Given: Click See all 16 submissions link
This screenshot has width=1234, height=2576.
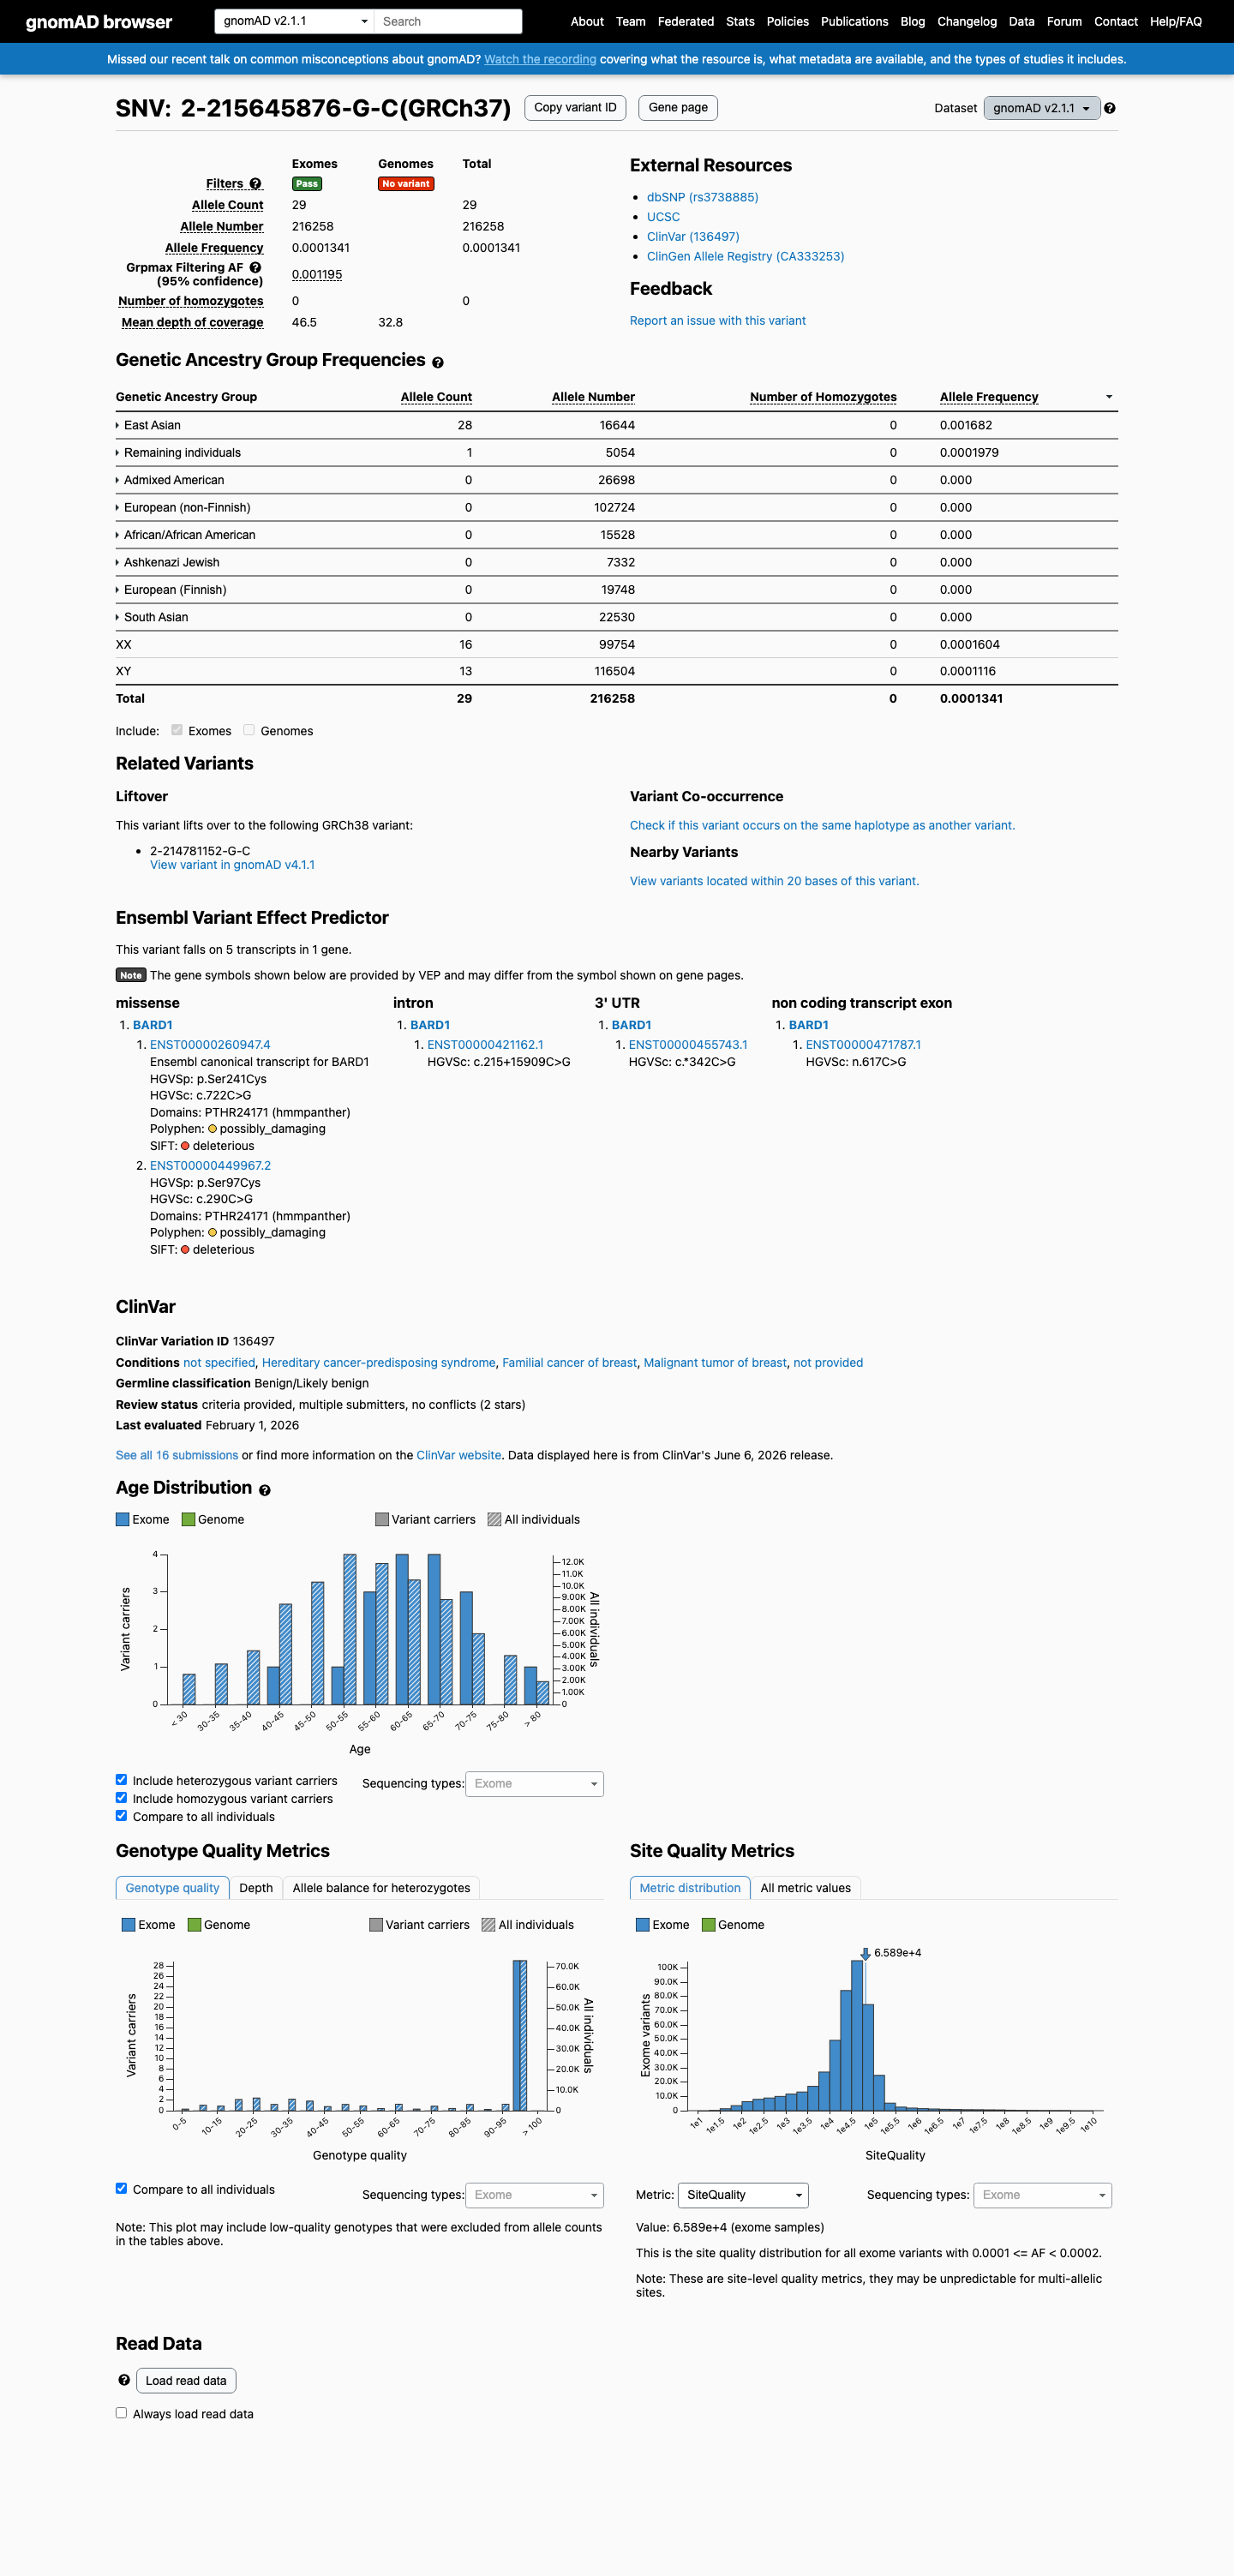Looking at the screenshot, I should pyautogui.click(x=176, y=1455).
